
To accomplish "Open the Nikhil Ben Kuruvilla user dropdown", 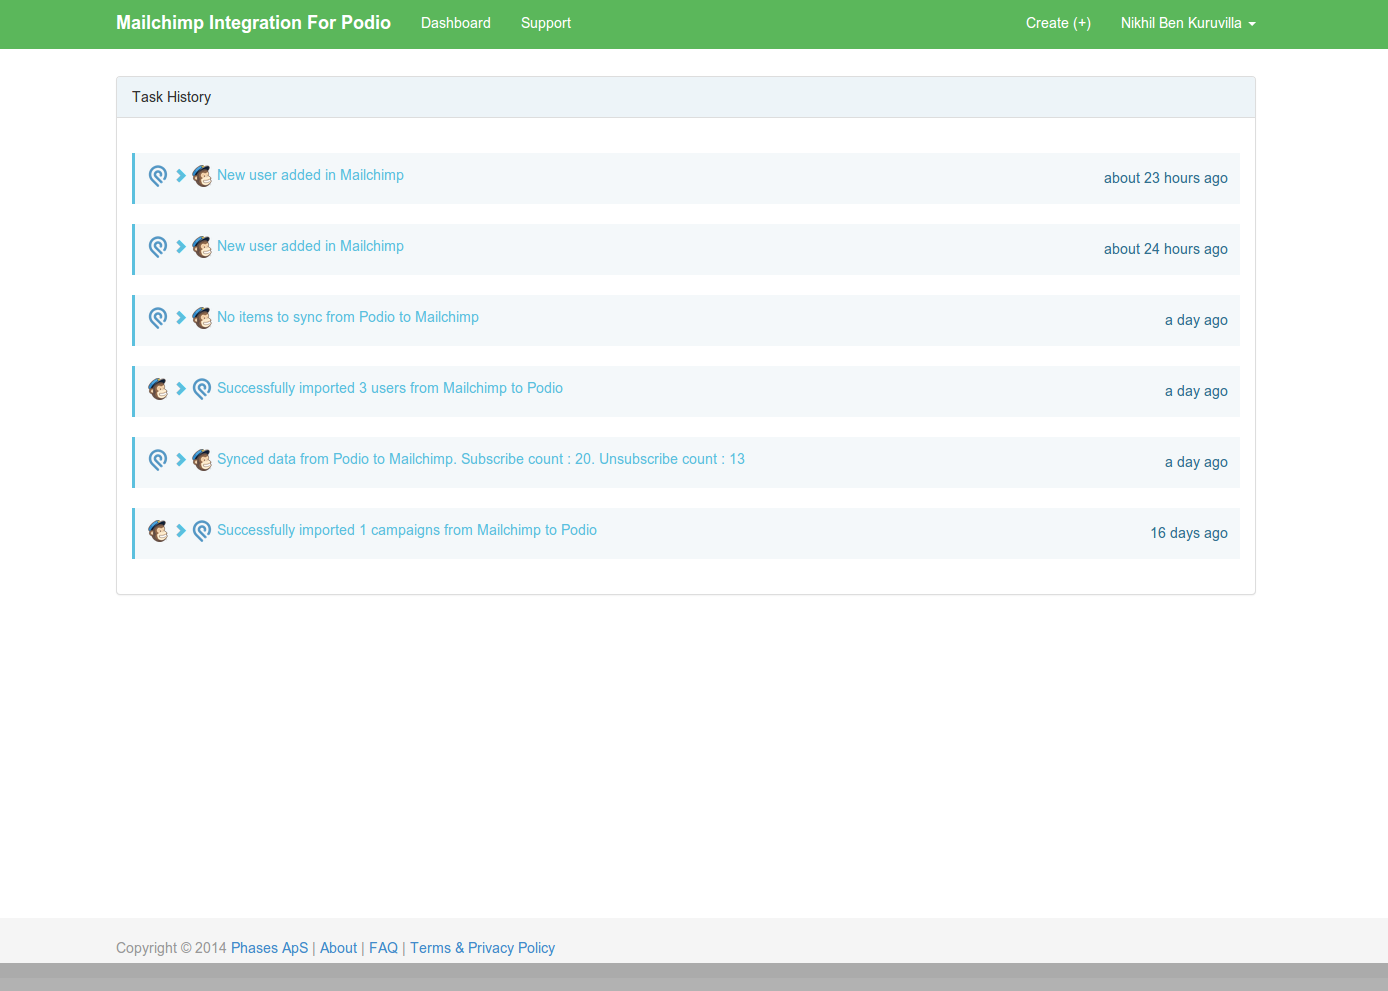I will 1187,23.
